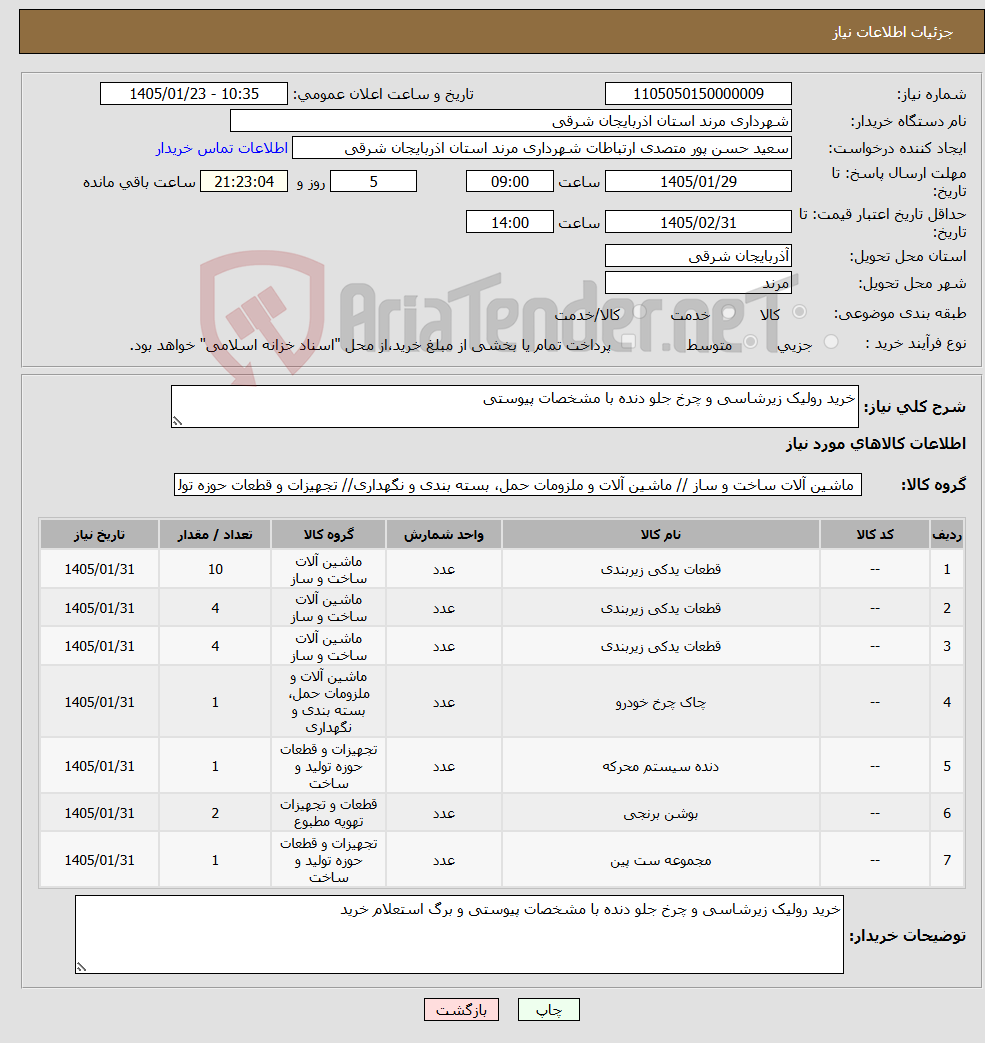The width and height of the screenshot is (985, 1043).
Task: Click the row number 6 cell
Action: tap(947, 813)
